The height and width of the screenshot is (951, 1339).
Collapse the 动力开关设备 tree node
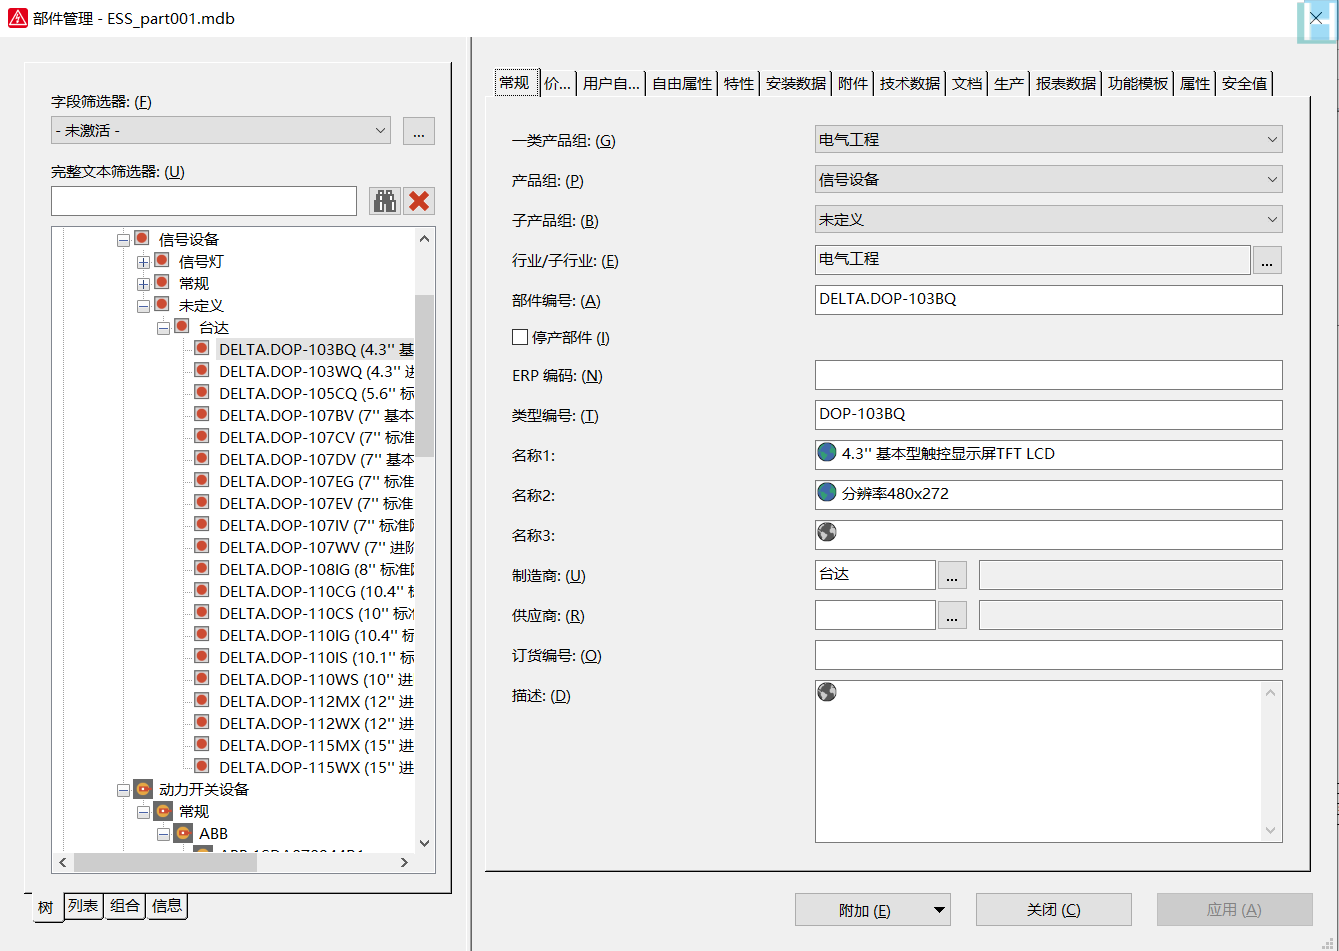[123, 790]
